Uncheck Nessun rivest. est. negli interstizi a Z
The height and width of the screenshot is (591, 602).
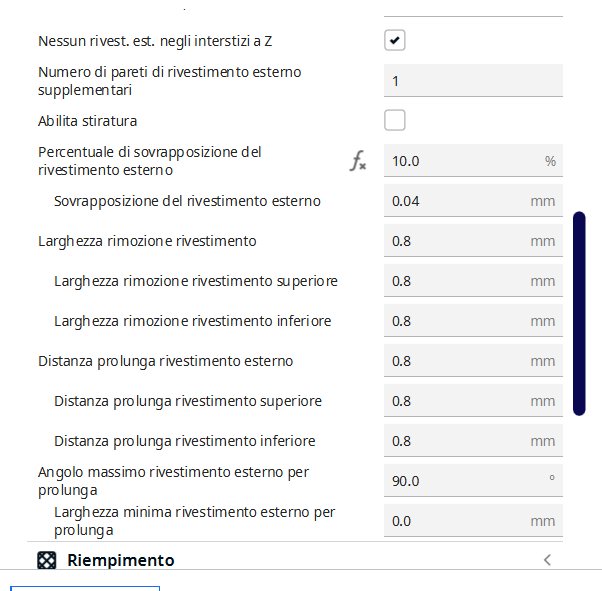point(395,41)
